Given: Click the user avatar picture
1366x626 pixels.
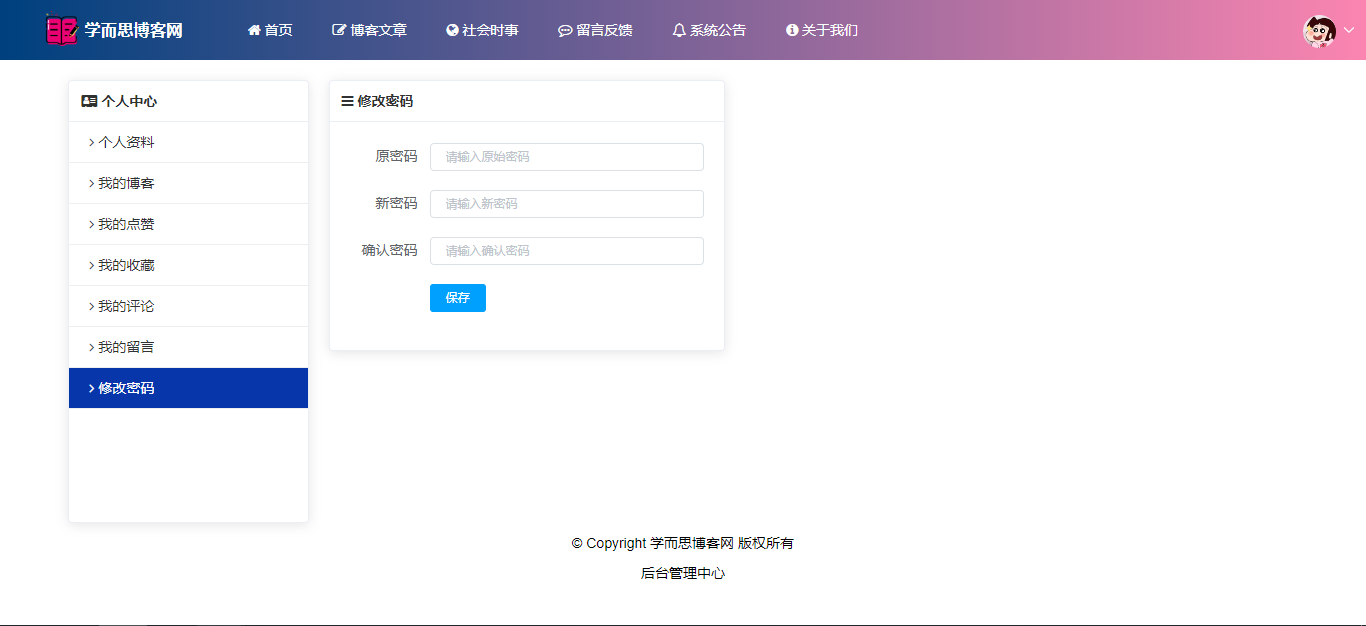Looking at the screenshot, I should (x=1319, y=31).
